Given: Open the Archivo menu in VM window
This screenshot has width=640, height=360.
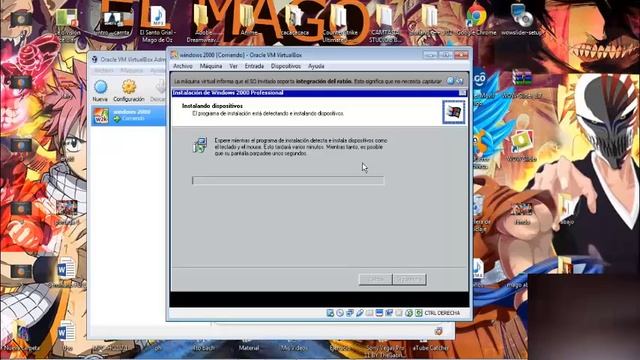Looking at the screenshot, I should tap(182, 66).
